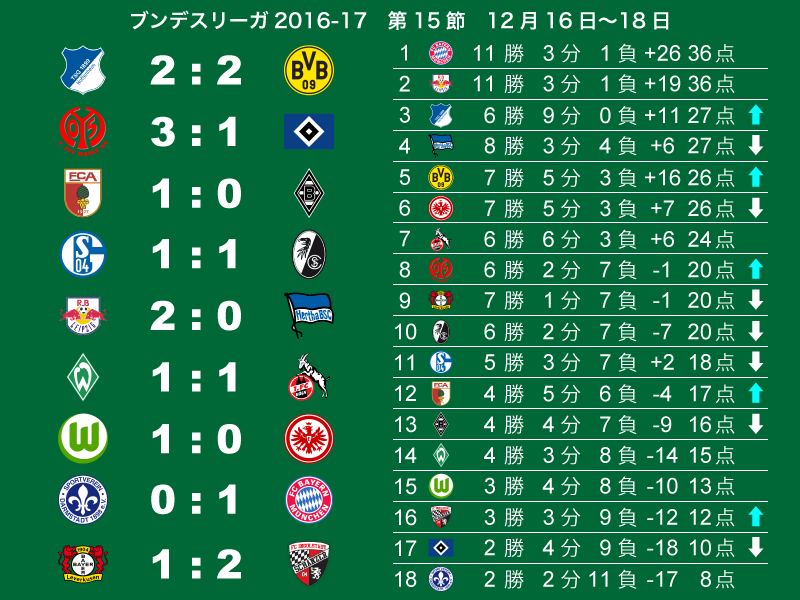The image size is (800, 600).
Task: Select the cyan up arrow in rank 16 row
Action: (756, 516)
